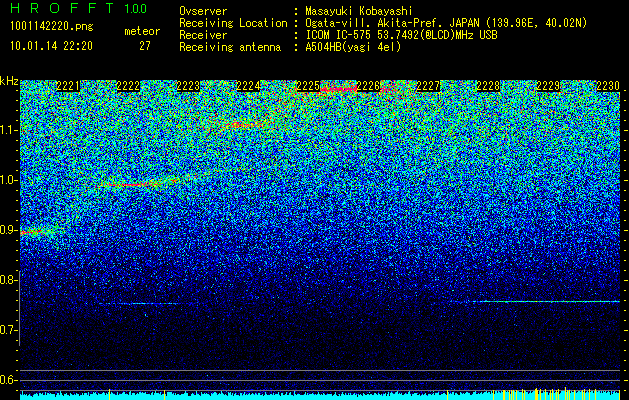Screen dimensions: 629x400
Task: Click the 2224 time marker
Action: point(248,86)
